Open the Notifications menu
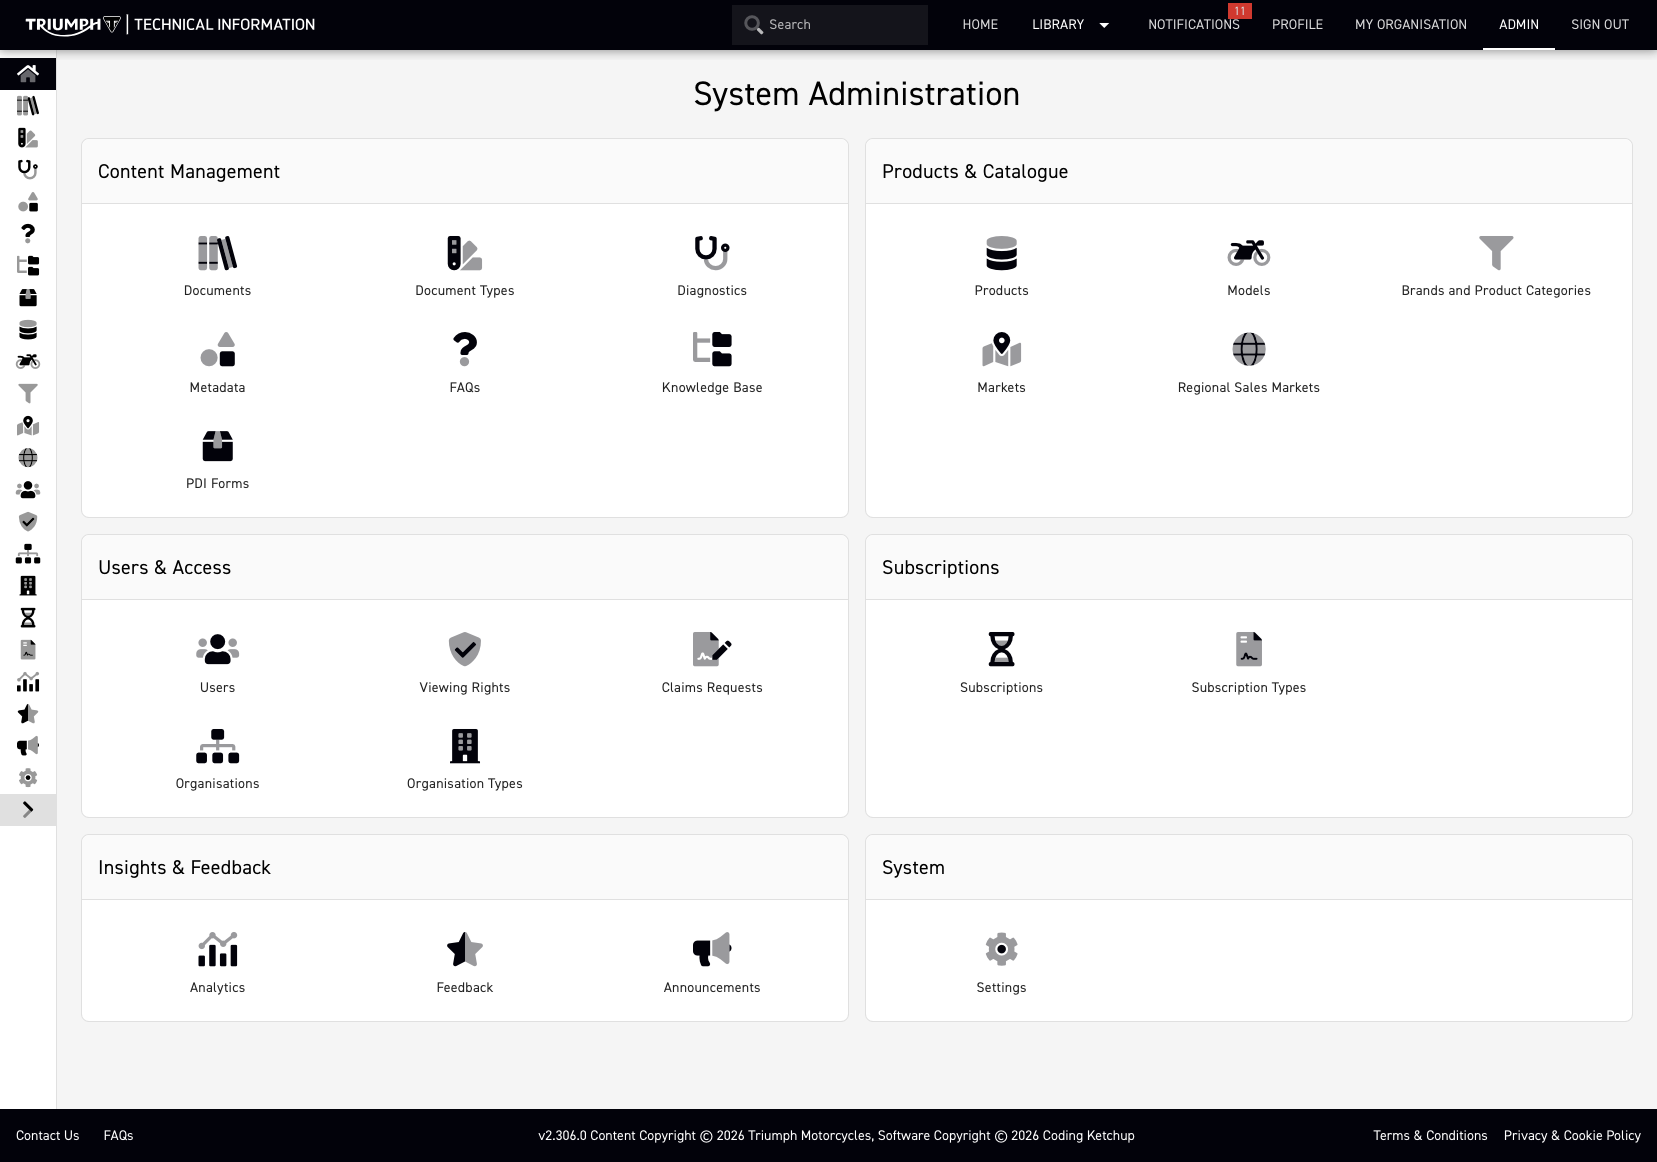 (x=1192, y=25)
